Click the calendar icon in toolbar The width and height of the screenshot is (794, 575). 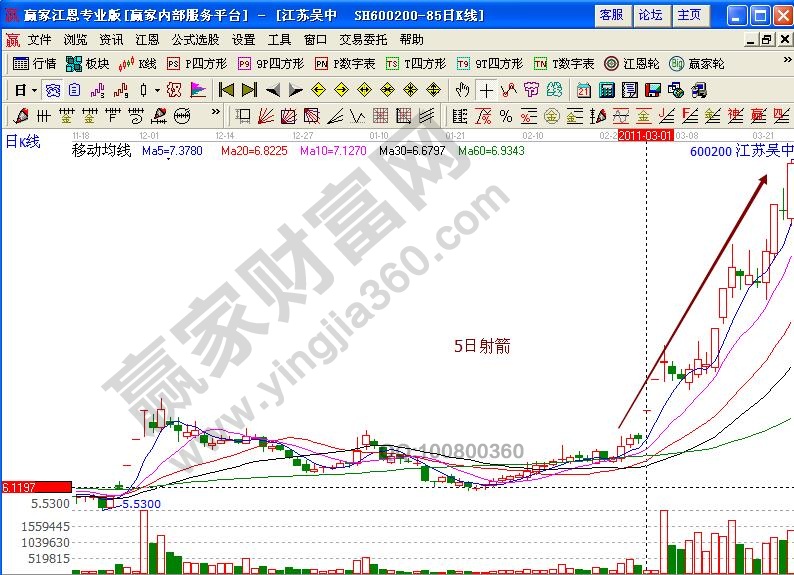click(x=583, y=89)
